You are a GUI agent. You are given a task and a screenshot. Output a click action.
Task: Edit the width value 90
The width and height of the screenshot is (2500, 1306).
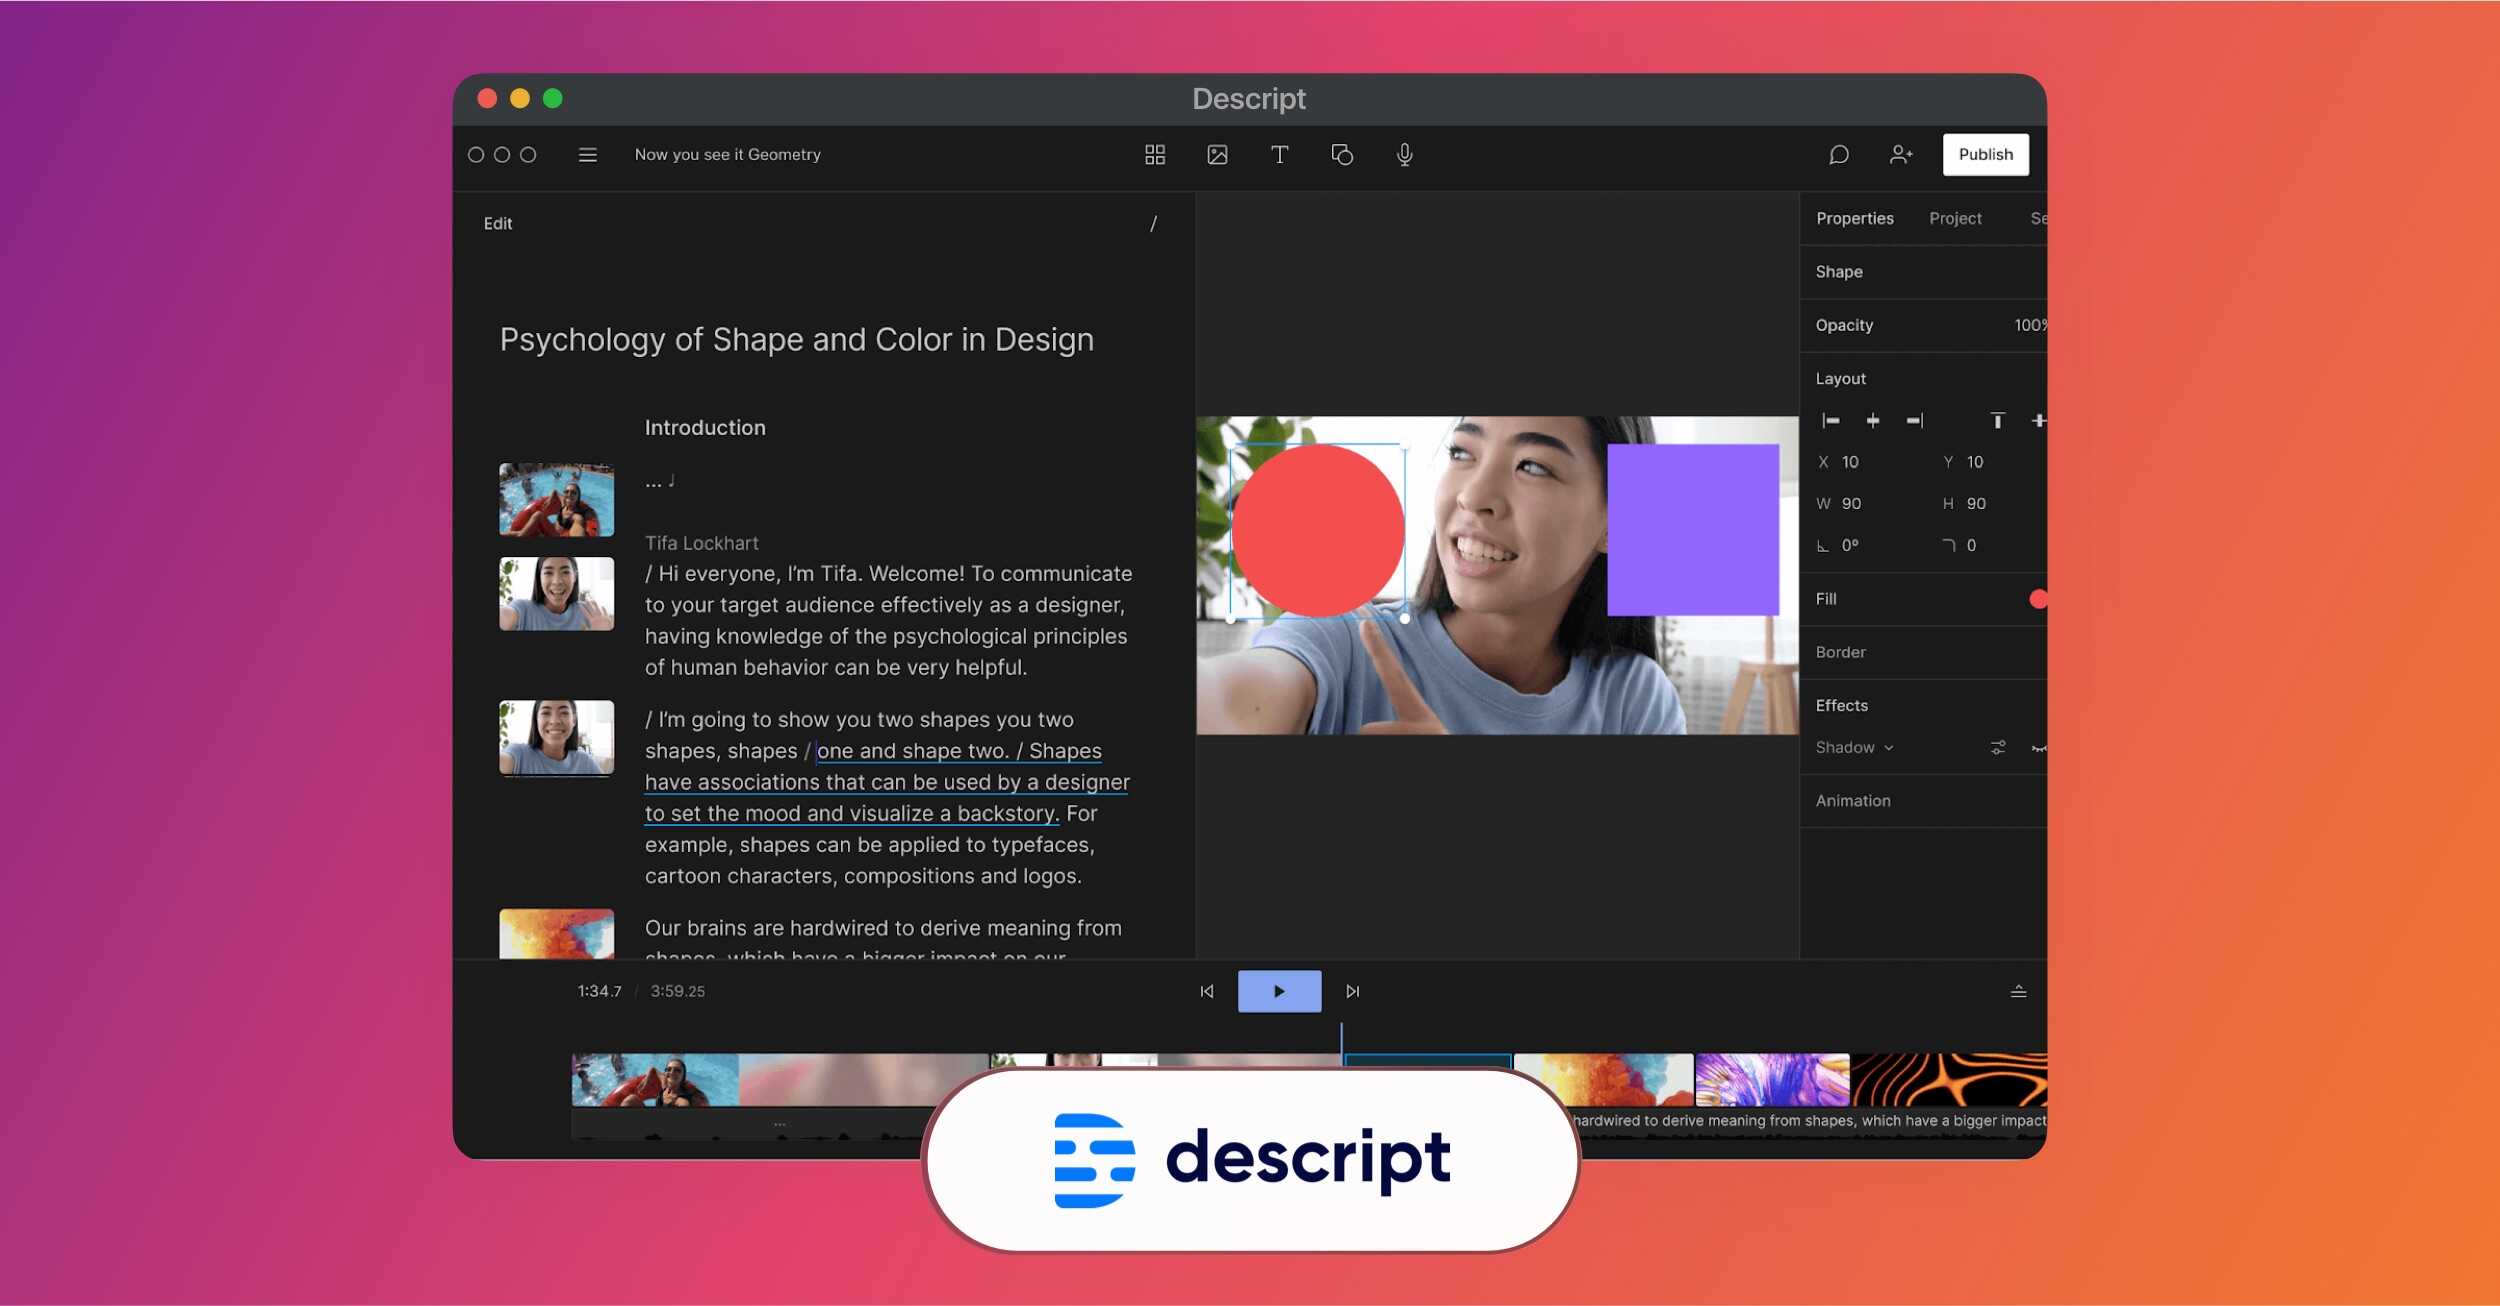tap(1851, 504)
